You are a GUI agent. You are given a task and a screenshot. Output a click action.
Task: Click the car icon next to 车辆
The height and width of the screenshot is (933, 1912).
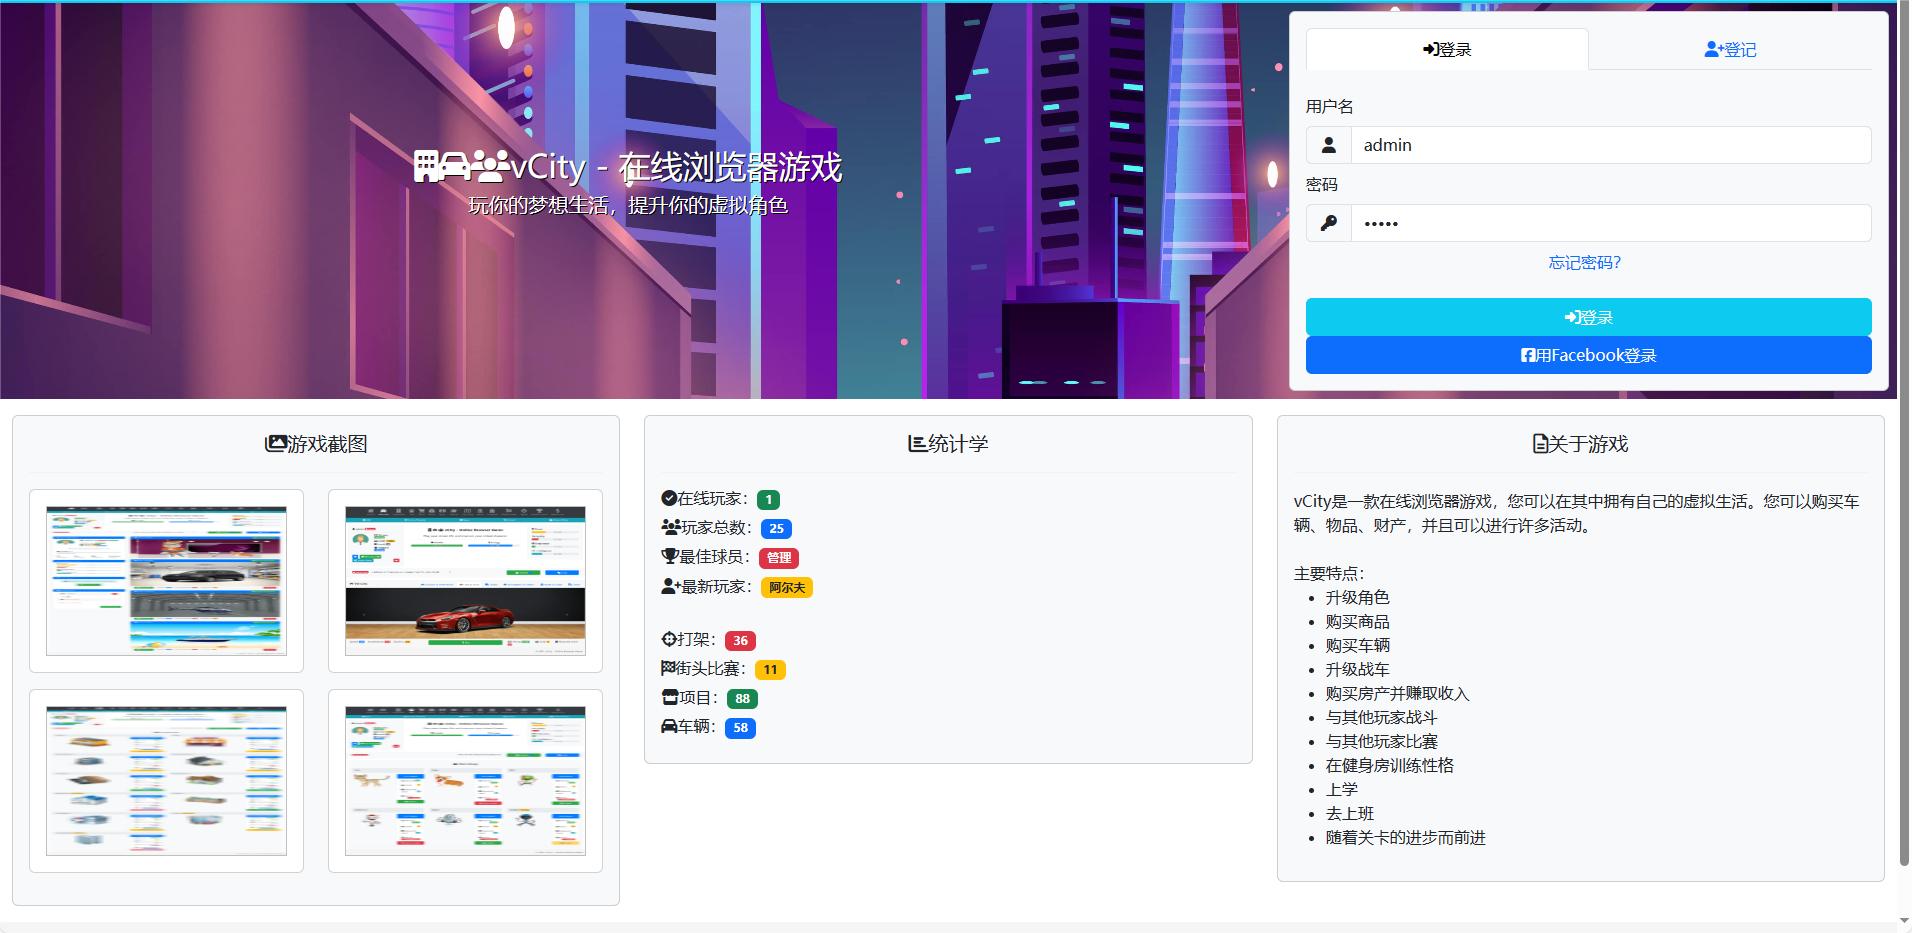click(x=669, y=727)
